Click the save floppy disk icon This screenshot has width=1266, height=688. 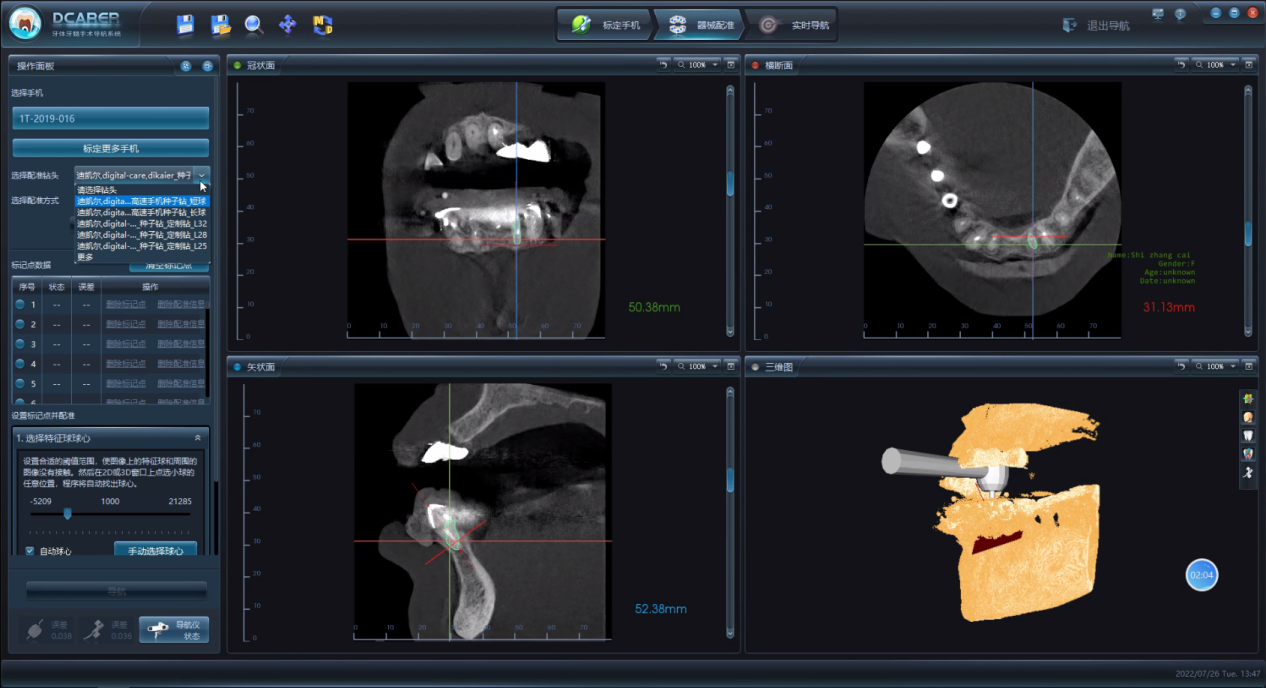[185, 25]
